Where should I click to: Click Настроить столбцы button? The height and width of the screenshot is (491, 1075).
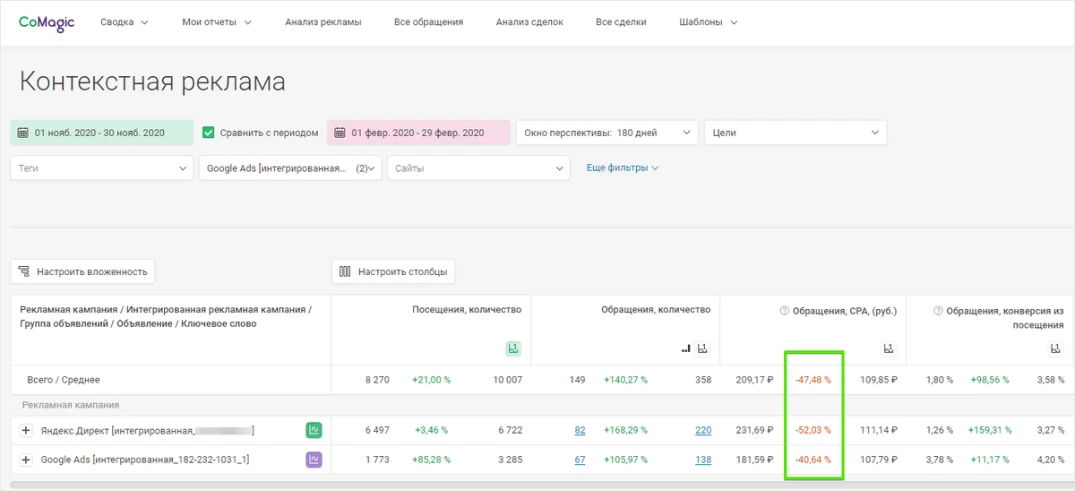[x=394, y=272]
